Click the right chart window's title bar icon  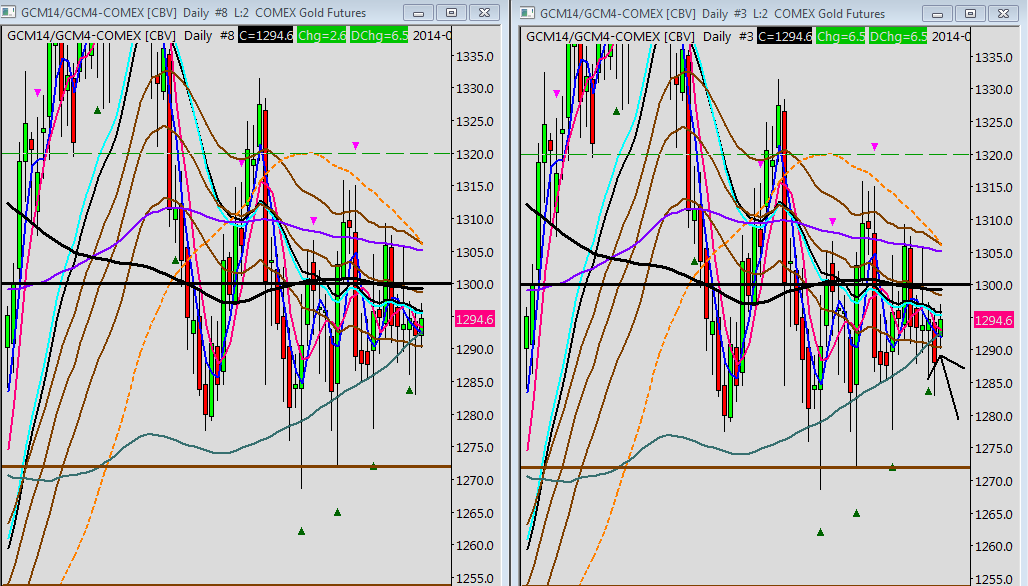[x=528, y=13]
